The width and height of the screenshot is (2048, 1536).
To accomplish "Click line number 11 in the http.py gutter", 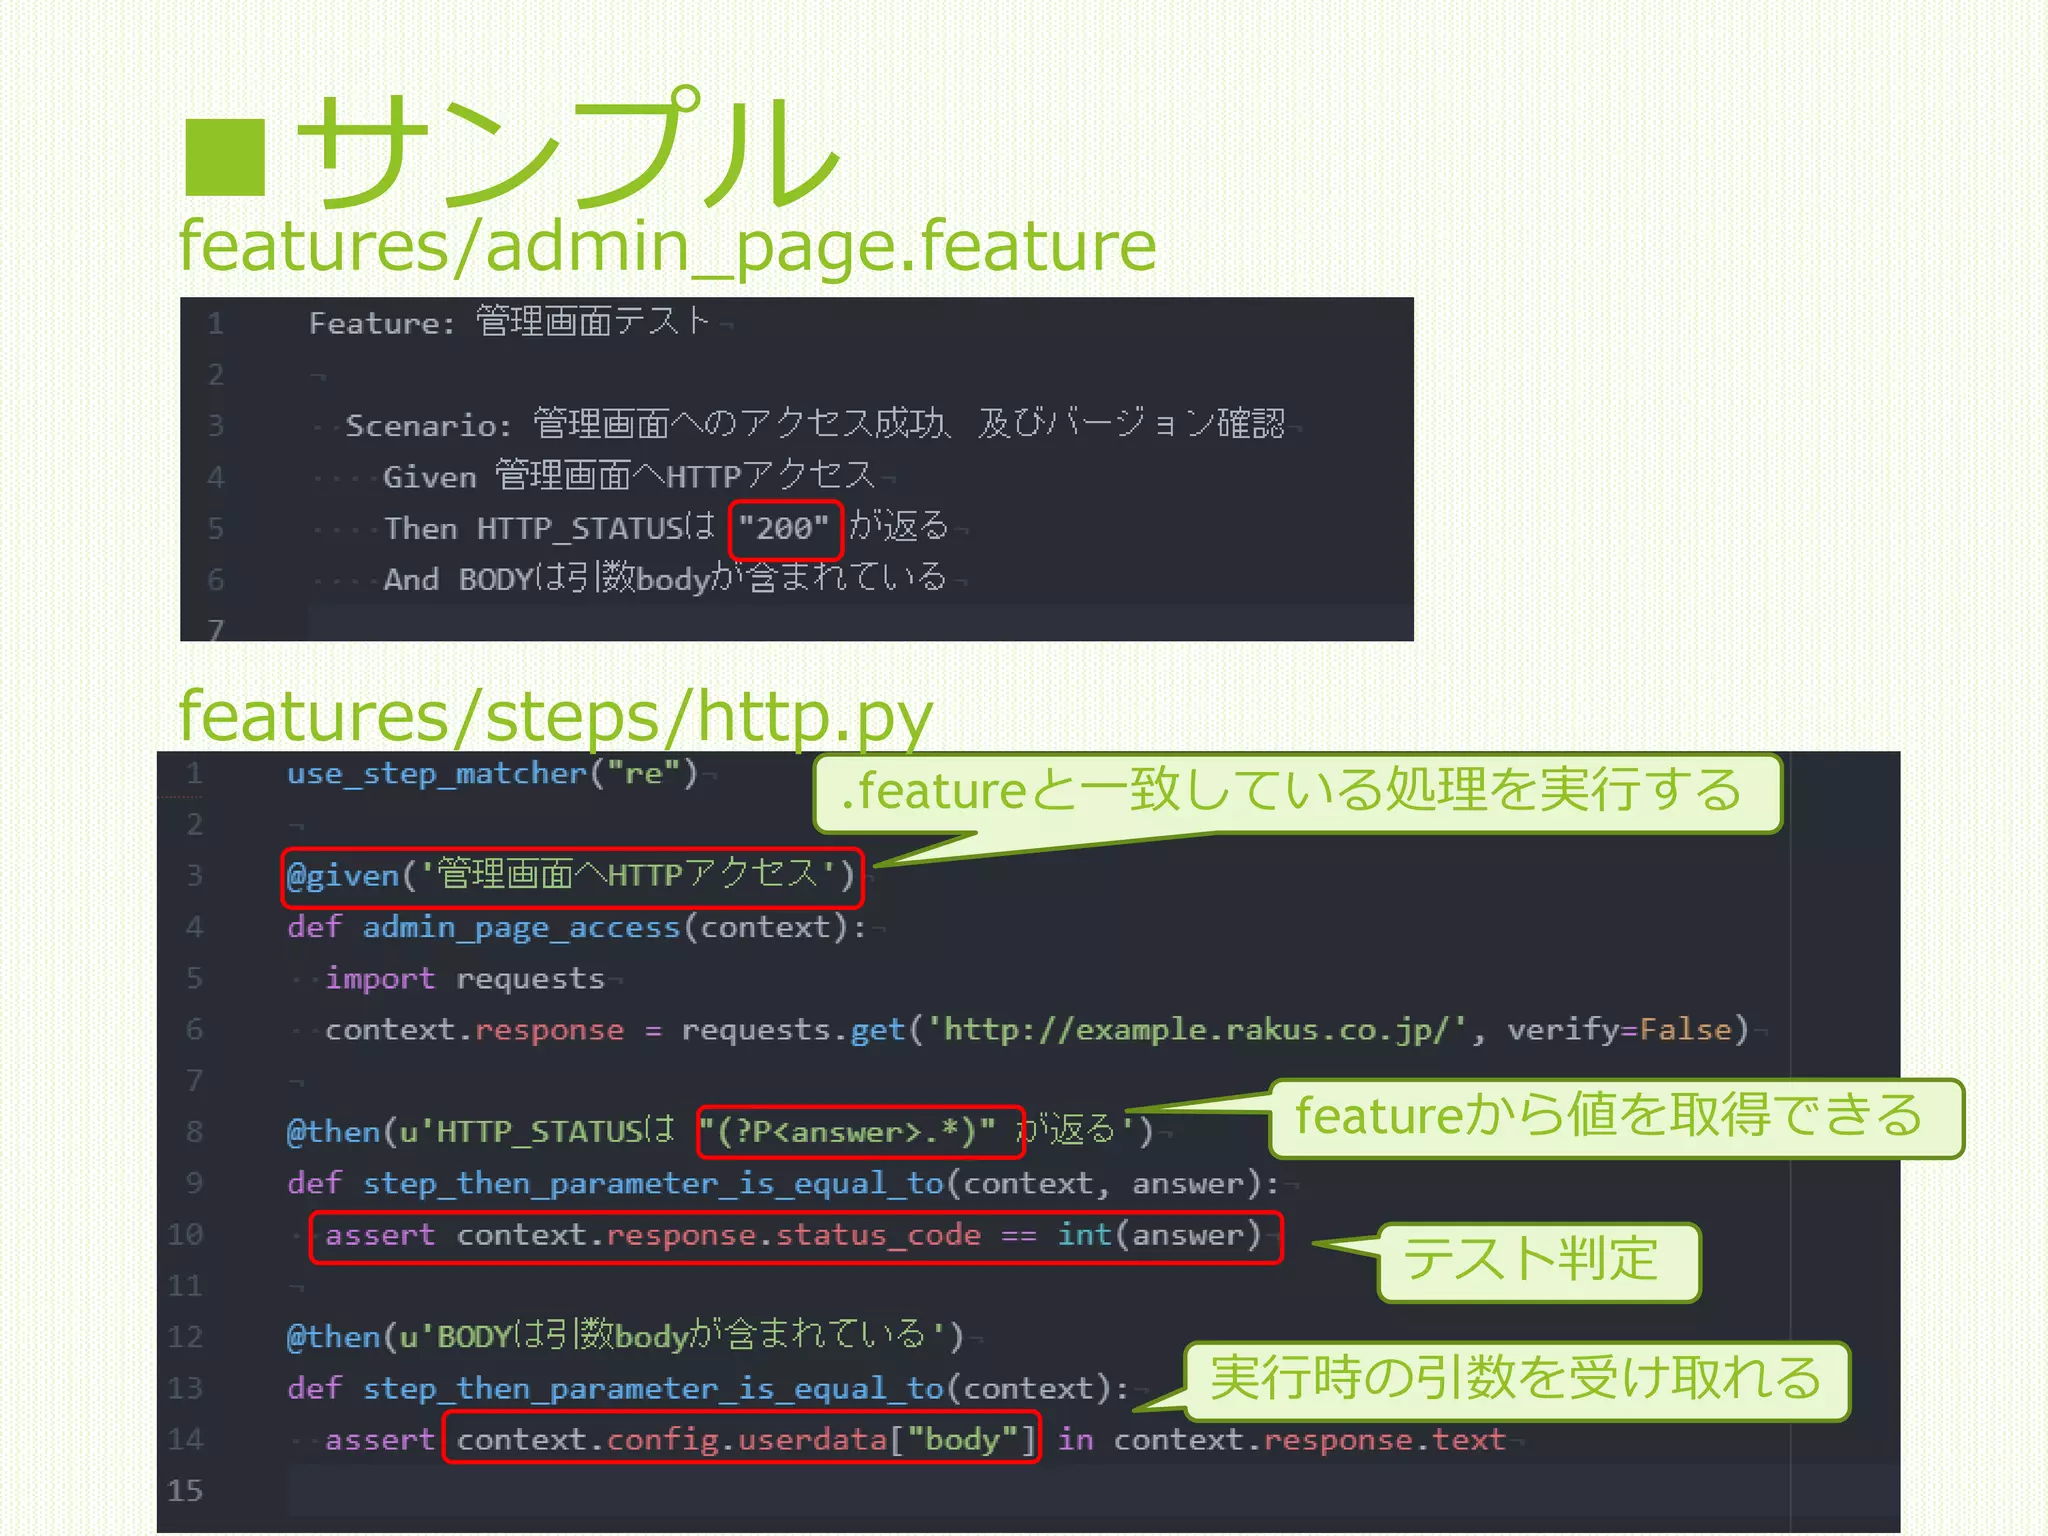I will 185,1285.
